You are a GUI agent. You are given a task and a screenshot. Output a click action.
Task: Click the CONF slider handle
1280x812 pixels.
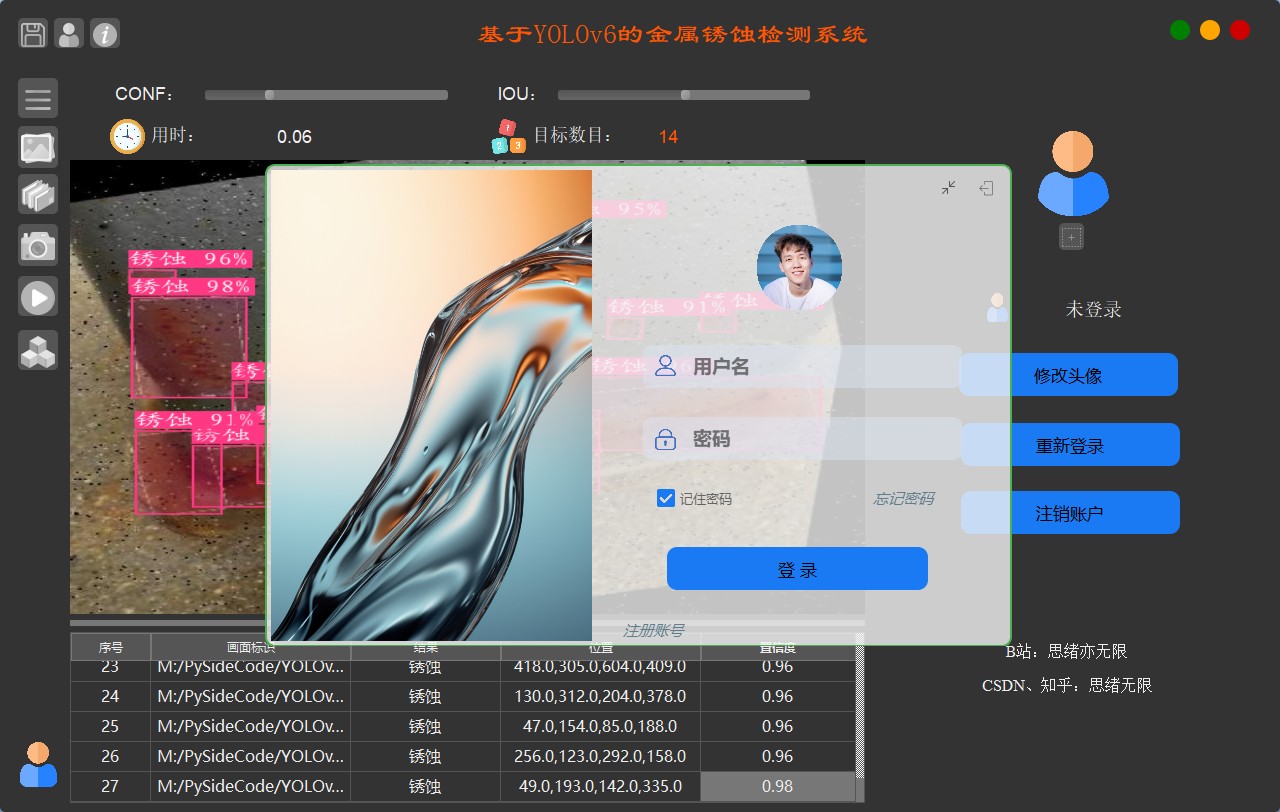269,95
